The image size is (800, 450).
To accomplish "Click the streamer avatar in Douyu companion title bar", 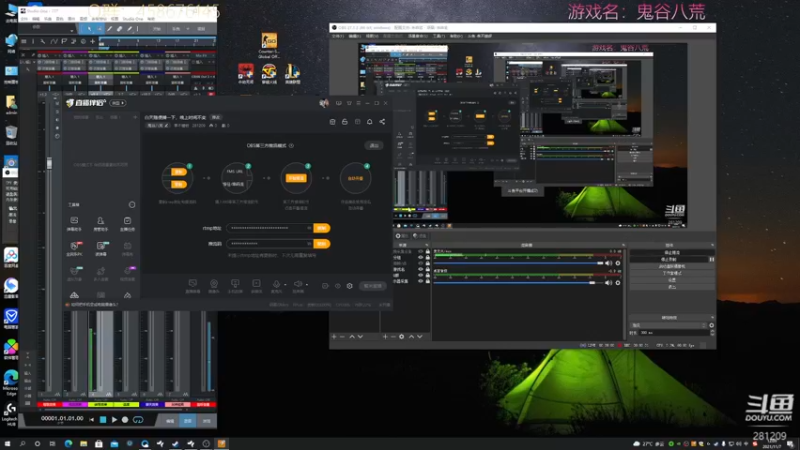I will click(323, 103).
